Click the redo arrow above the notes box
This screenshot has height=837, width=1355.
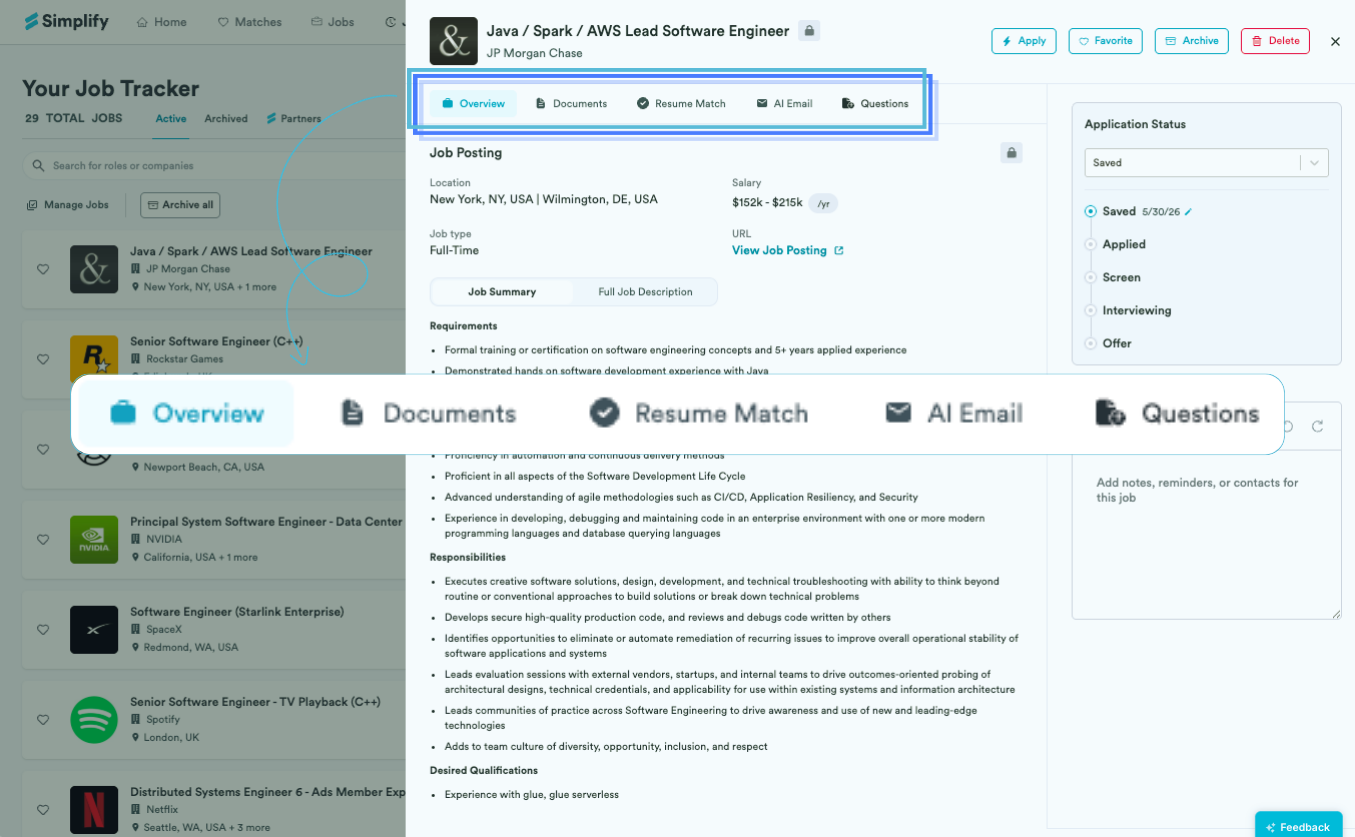pyautogui.click(x=1318, y=427)
